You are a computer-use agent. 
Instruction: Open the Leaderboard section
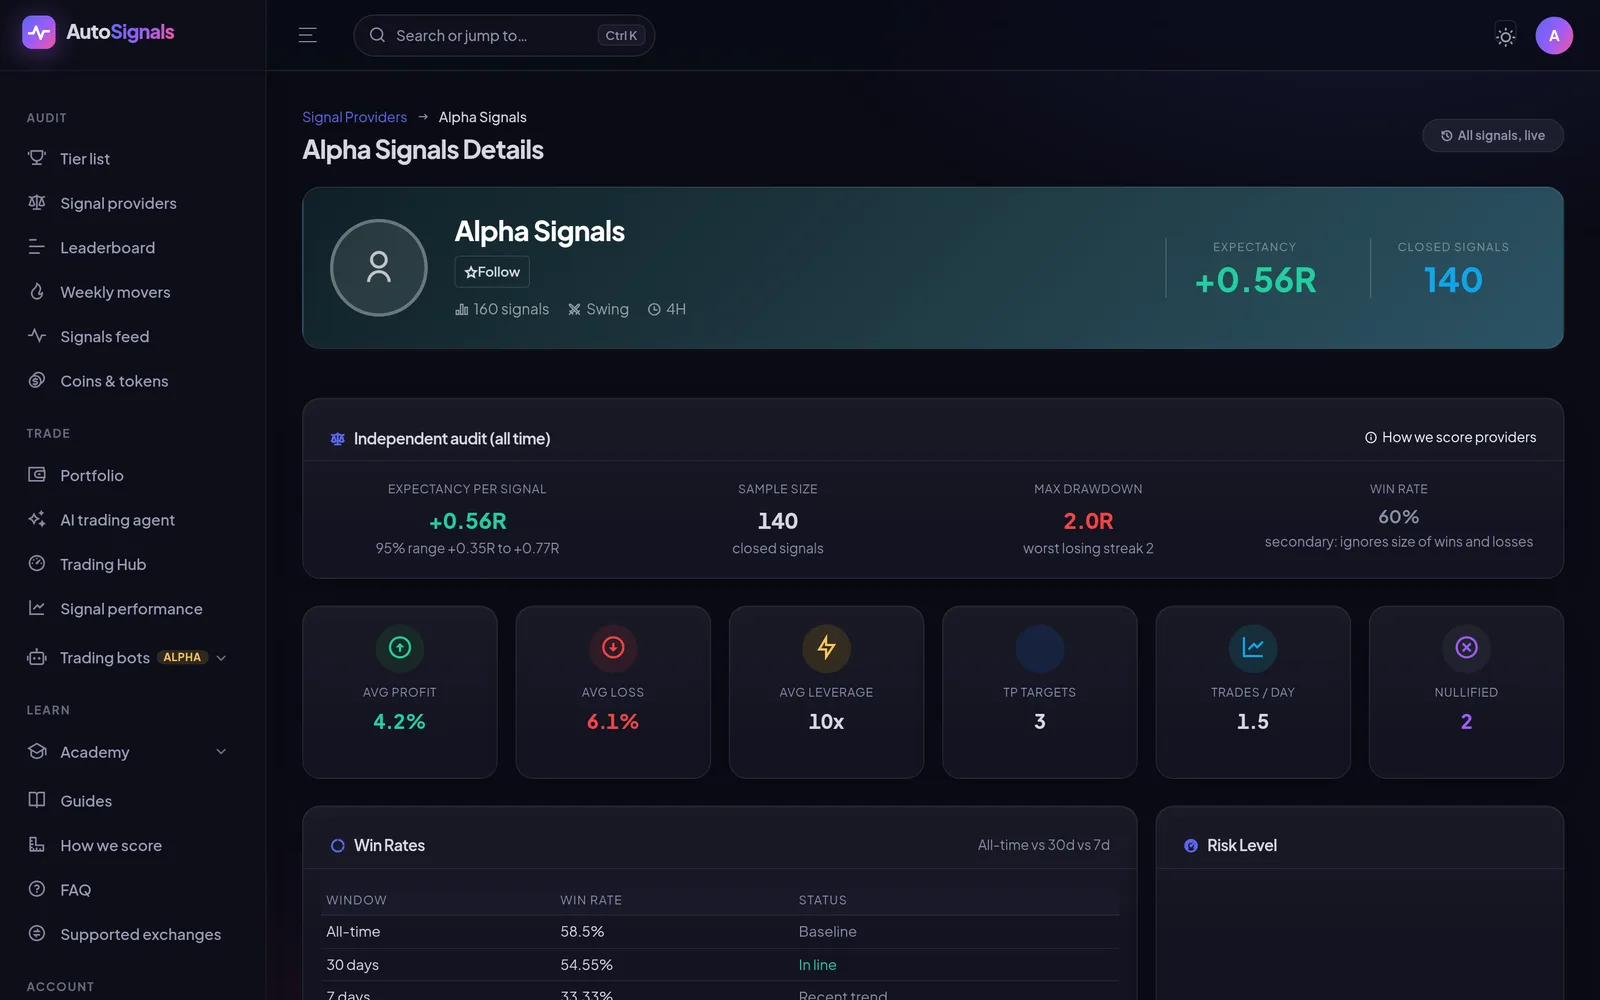[107, 248]
